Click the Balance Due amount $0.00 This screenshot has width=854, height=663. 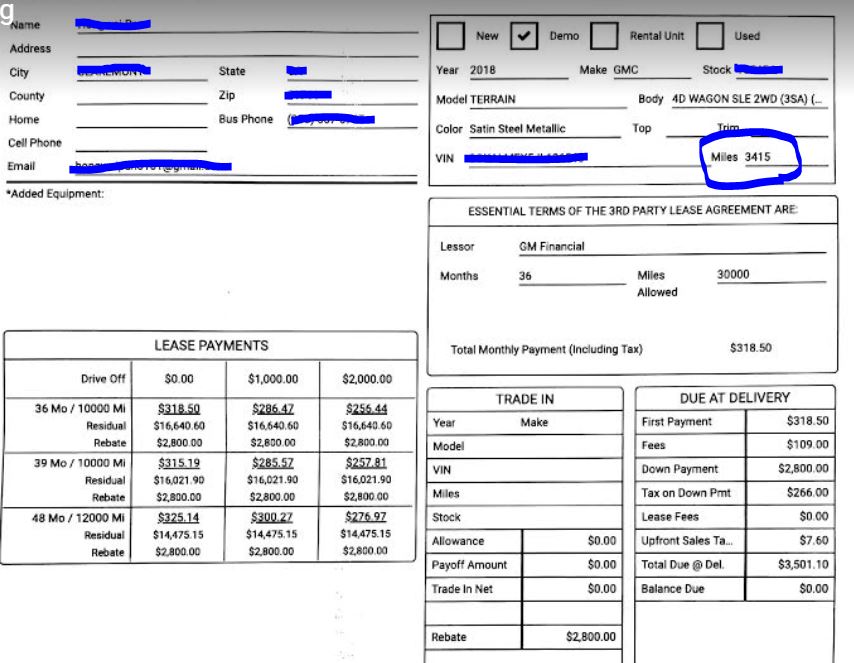pyautogui.click(x=814, y=589)
